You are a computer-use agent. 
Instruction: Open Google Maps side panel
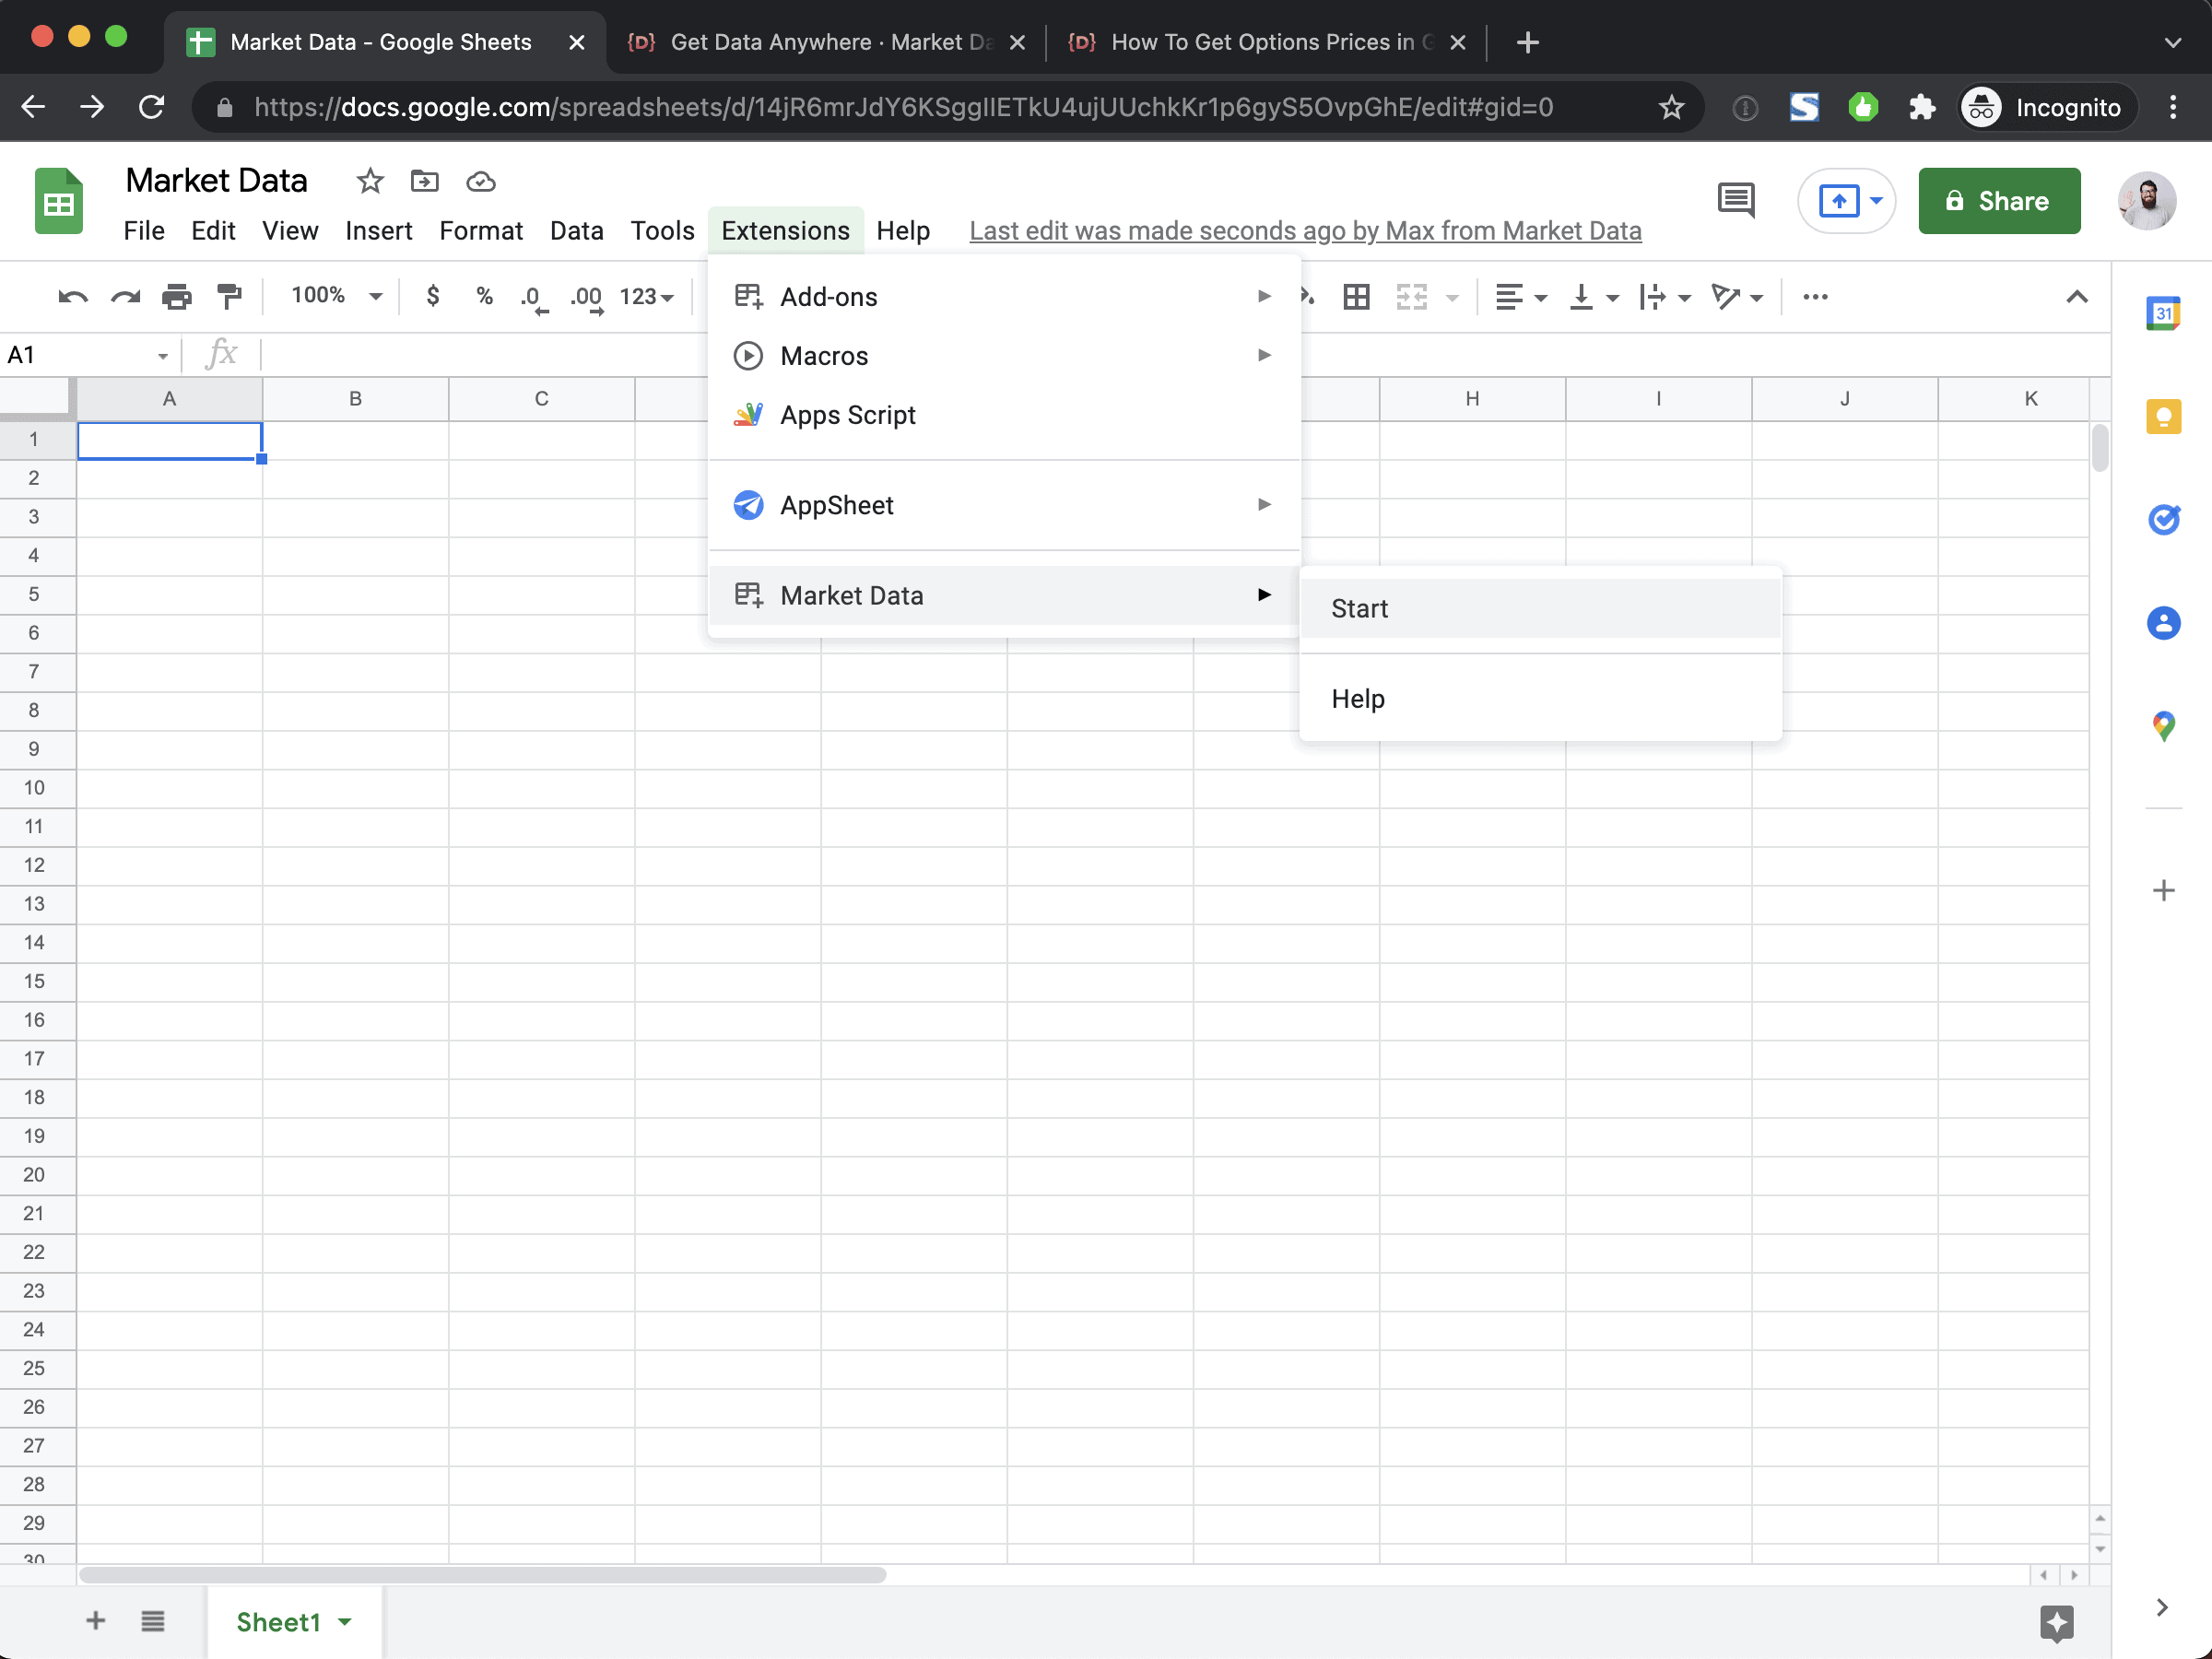click(x=2164, y=726)
